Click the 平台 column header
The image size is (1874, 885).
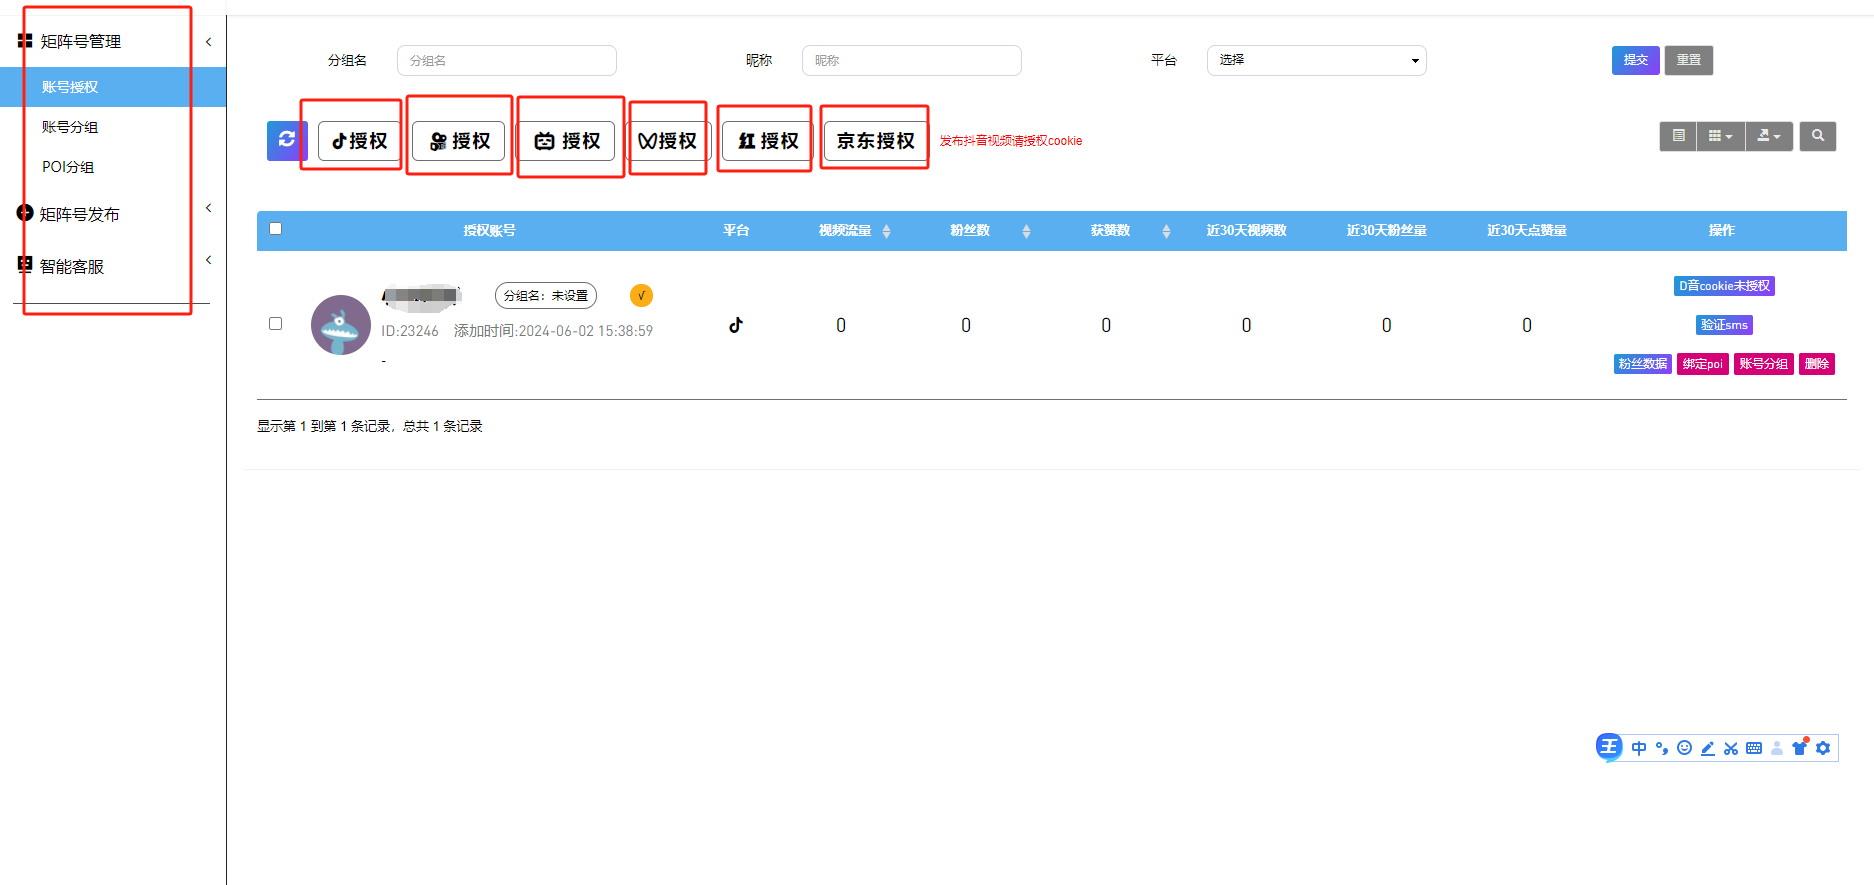[x=736, y=230]
